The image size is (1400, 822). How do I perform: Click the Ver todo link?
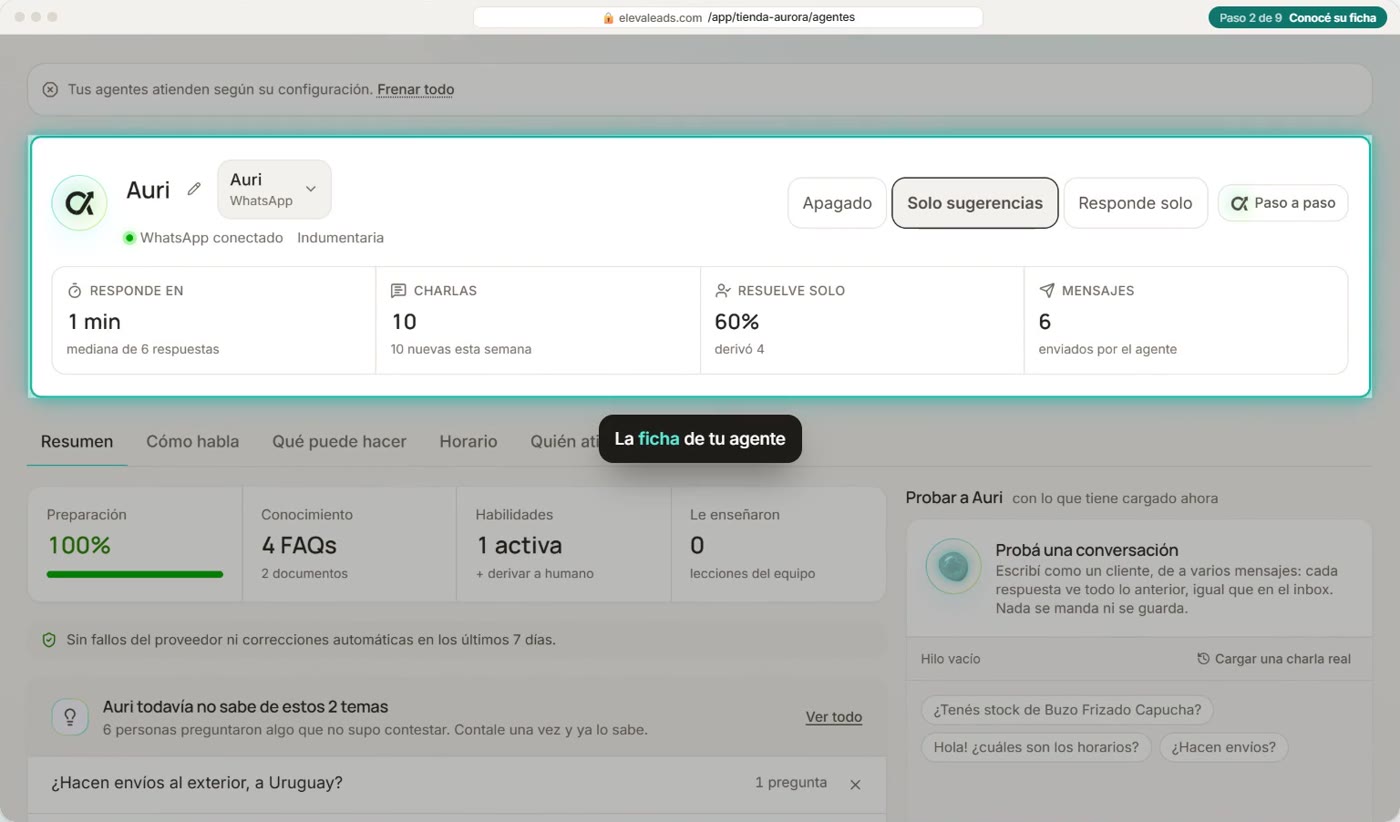pyautogui.click(x=834, y=717)
